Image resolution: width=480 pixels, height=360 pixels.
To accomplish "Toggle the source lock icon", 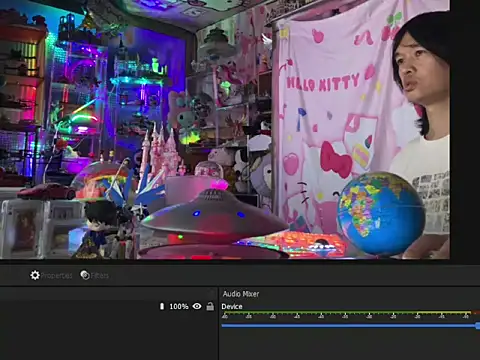I will point(210,306).
